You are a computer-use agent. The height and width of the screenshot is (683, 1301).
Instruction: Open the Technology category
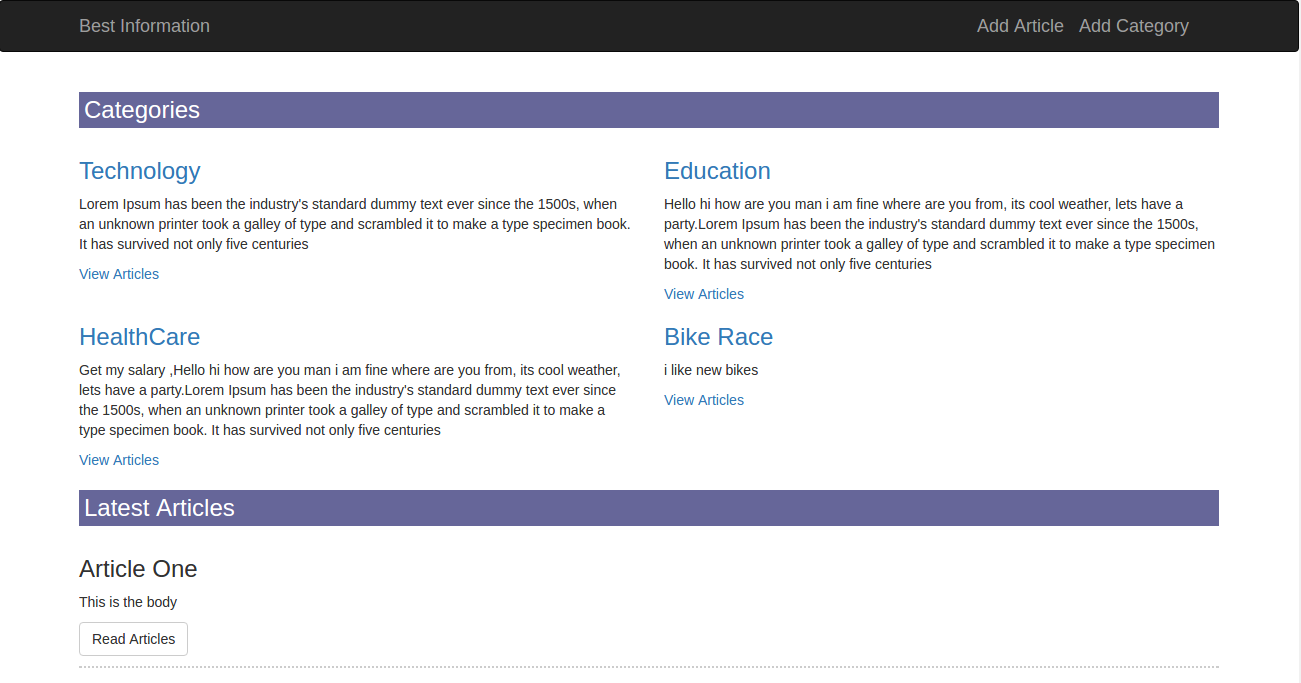[x=139, y=171]
